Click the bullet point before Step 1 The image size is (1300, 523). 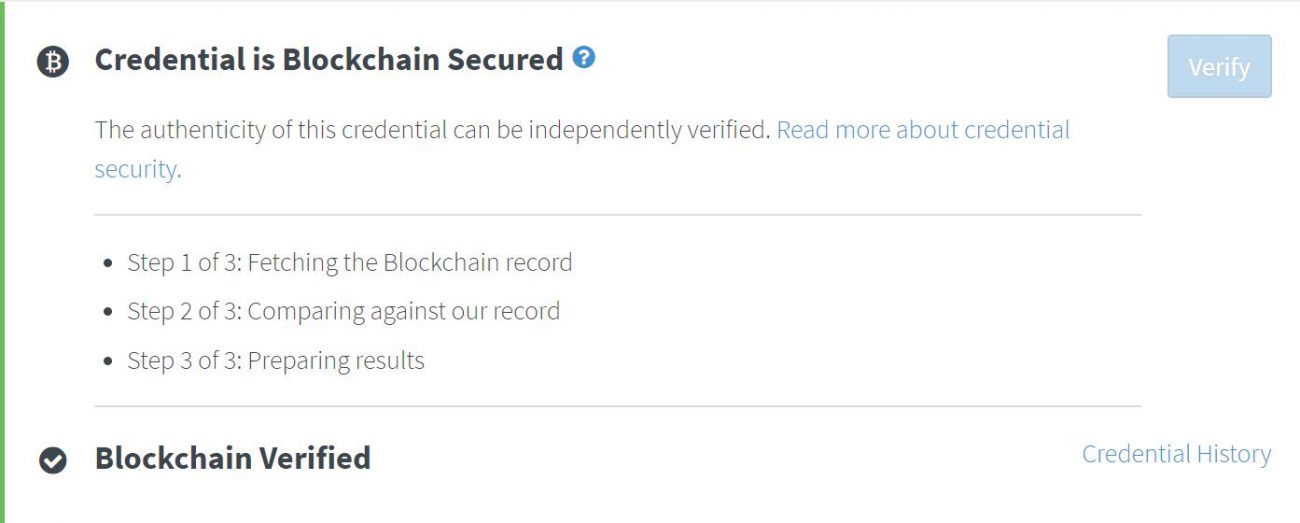point(109,265)
